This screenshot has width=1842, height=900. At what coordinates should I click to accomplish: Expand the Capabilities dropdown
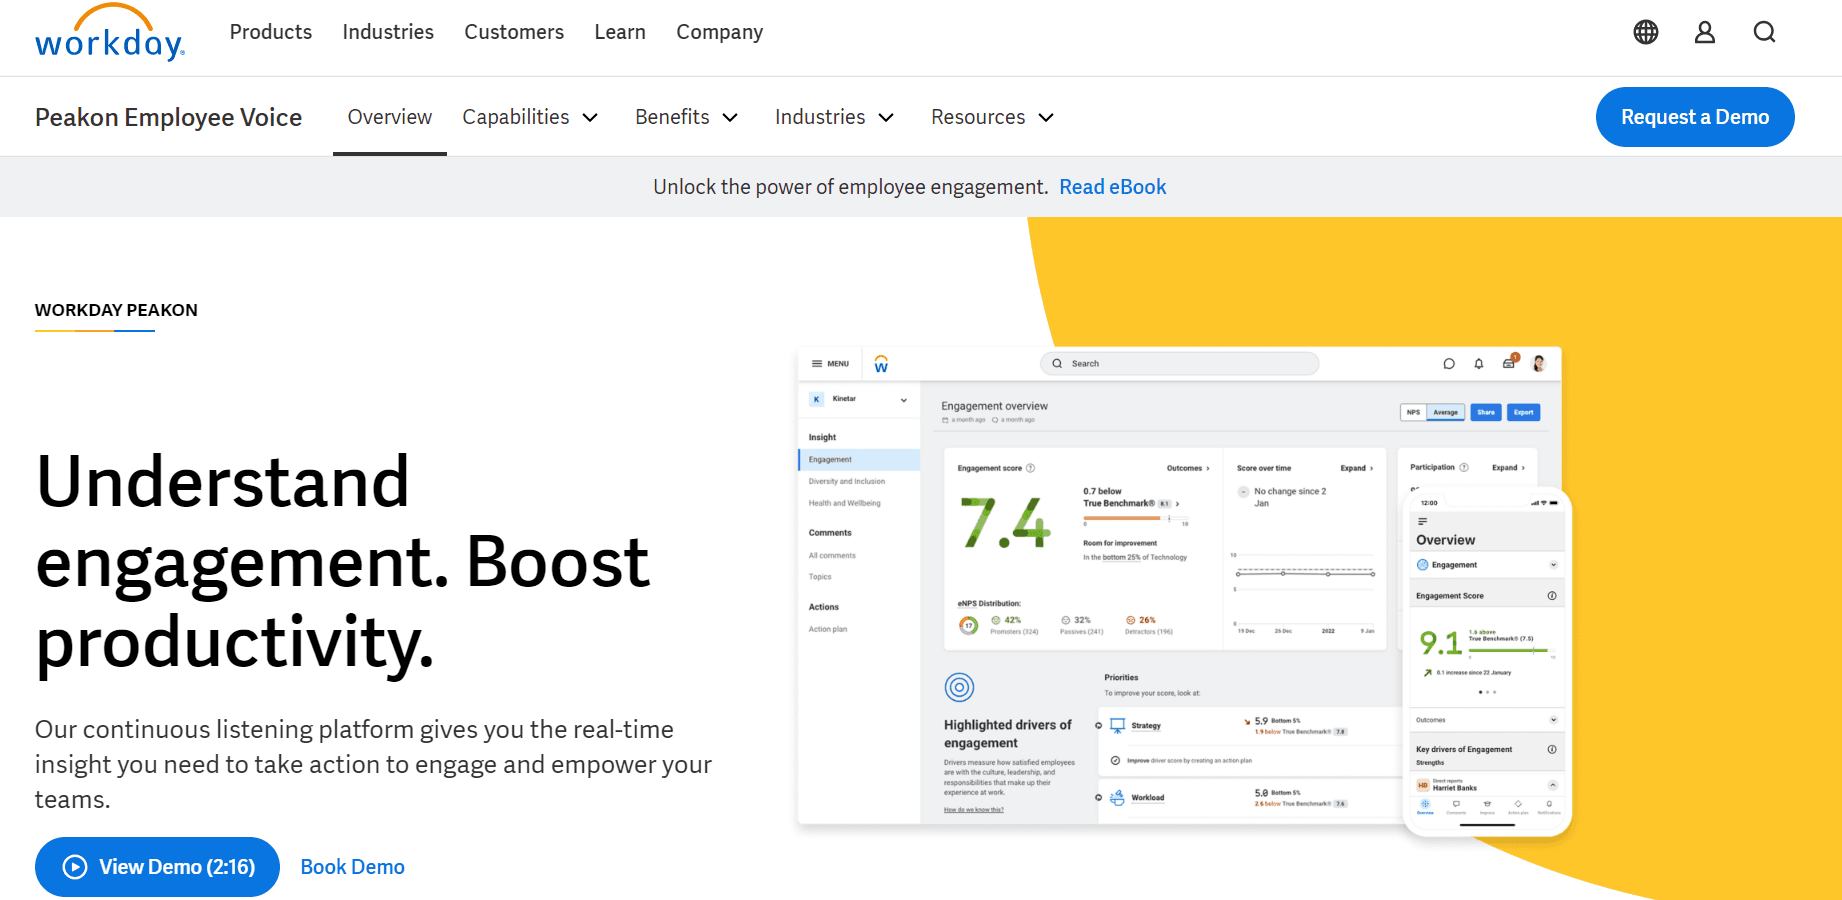pos(530,117)
